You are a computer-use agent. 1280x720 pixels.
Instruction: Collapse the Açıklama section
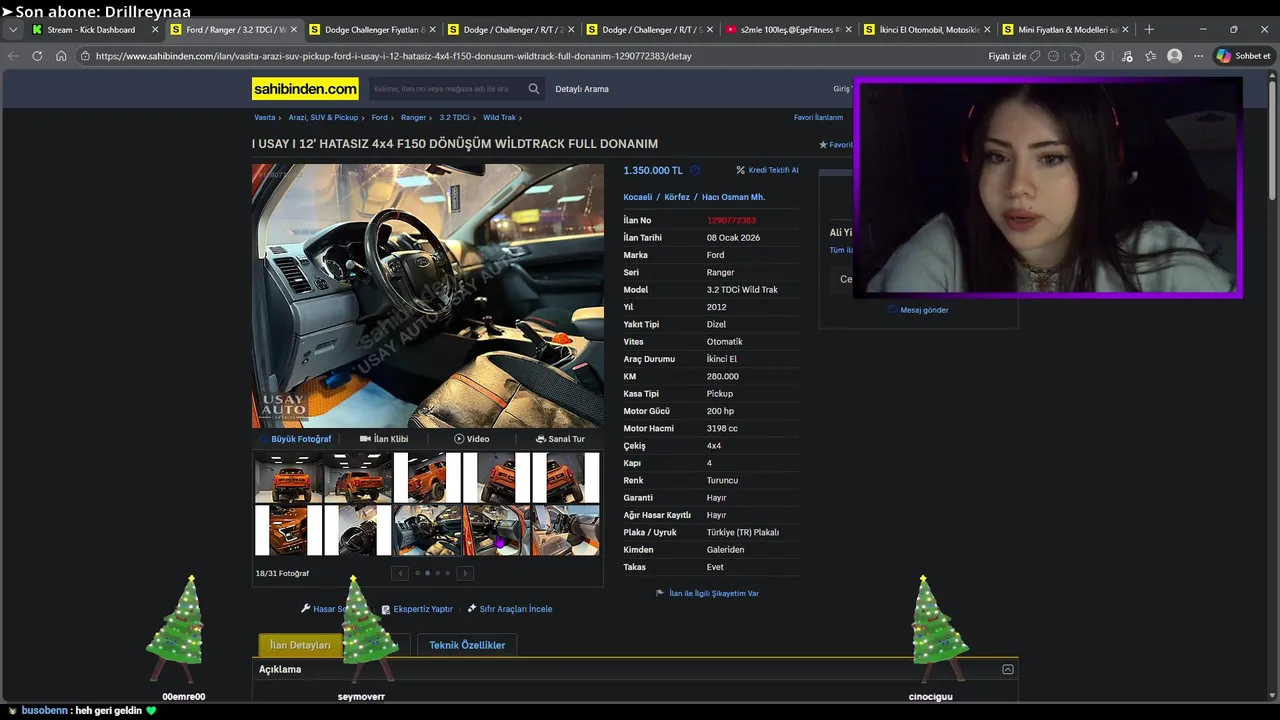pos(1008,669)
